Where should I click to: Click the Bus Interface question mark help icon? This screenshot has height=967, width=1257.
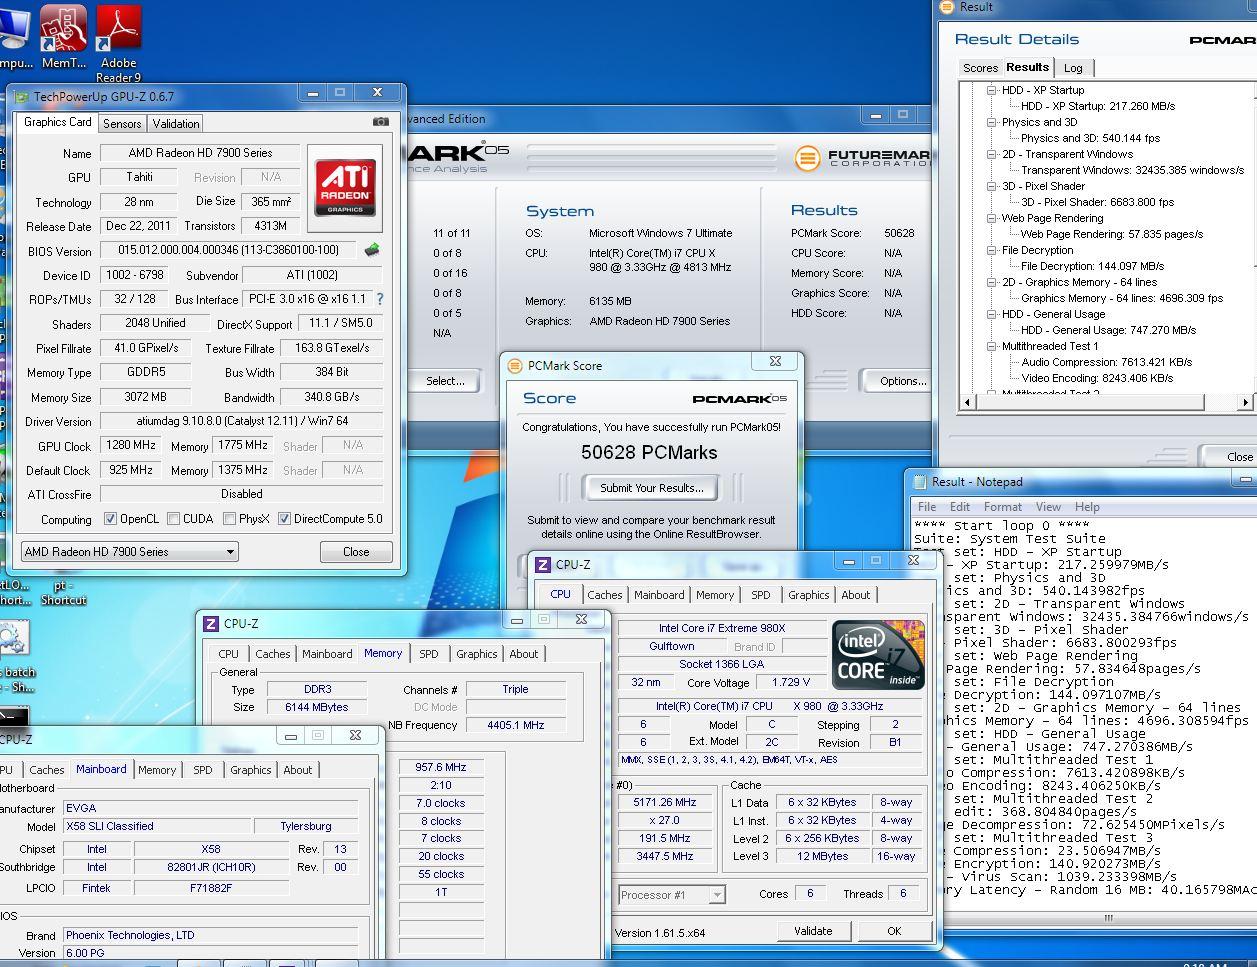point(379,299)
